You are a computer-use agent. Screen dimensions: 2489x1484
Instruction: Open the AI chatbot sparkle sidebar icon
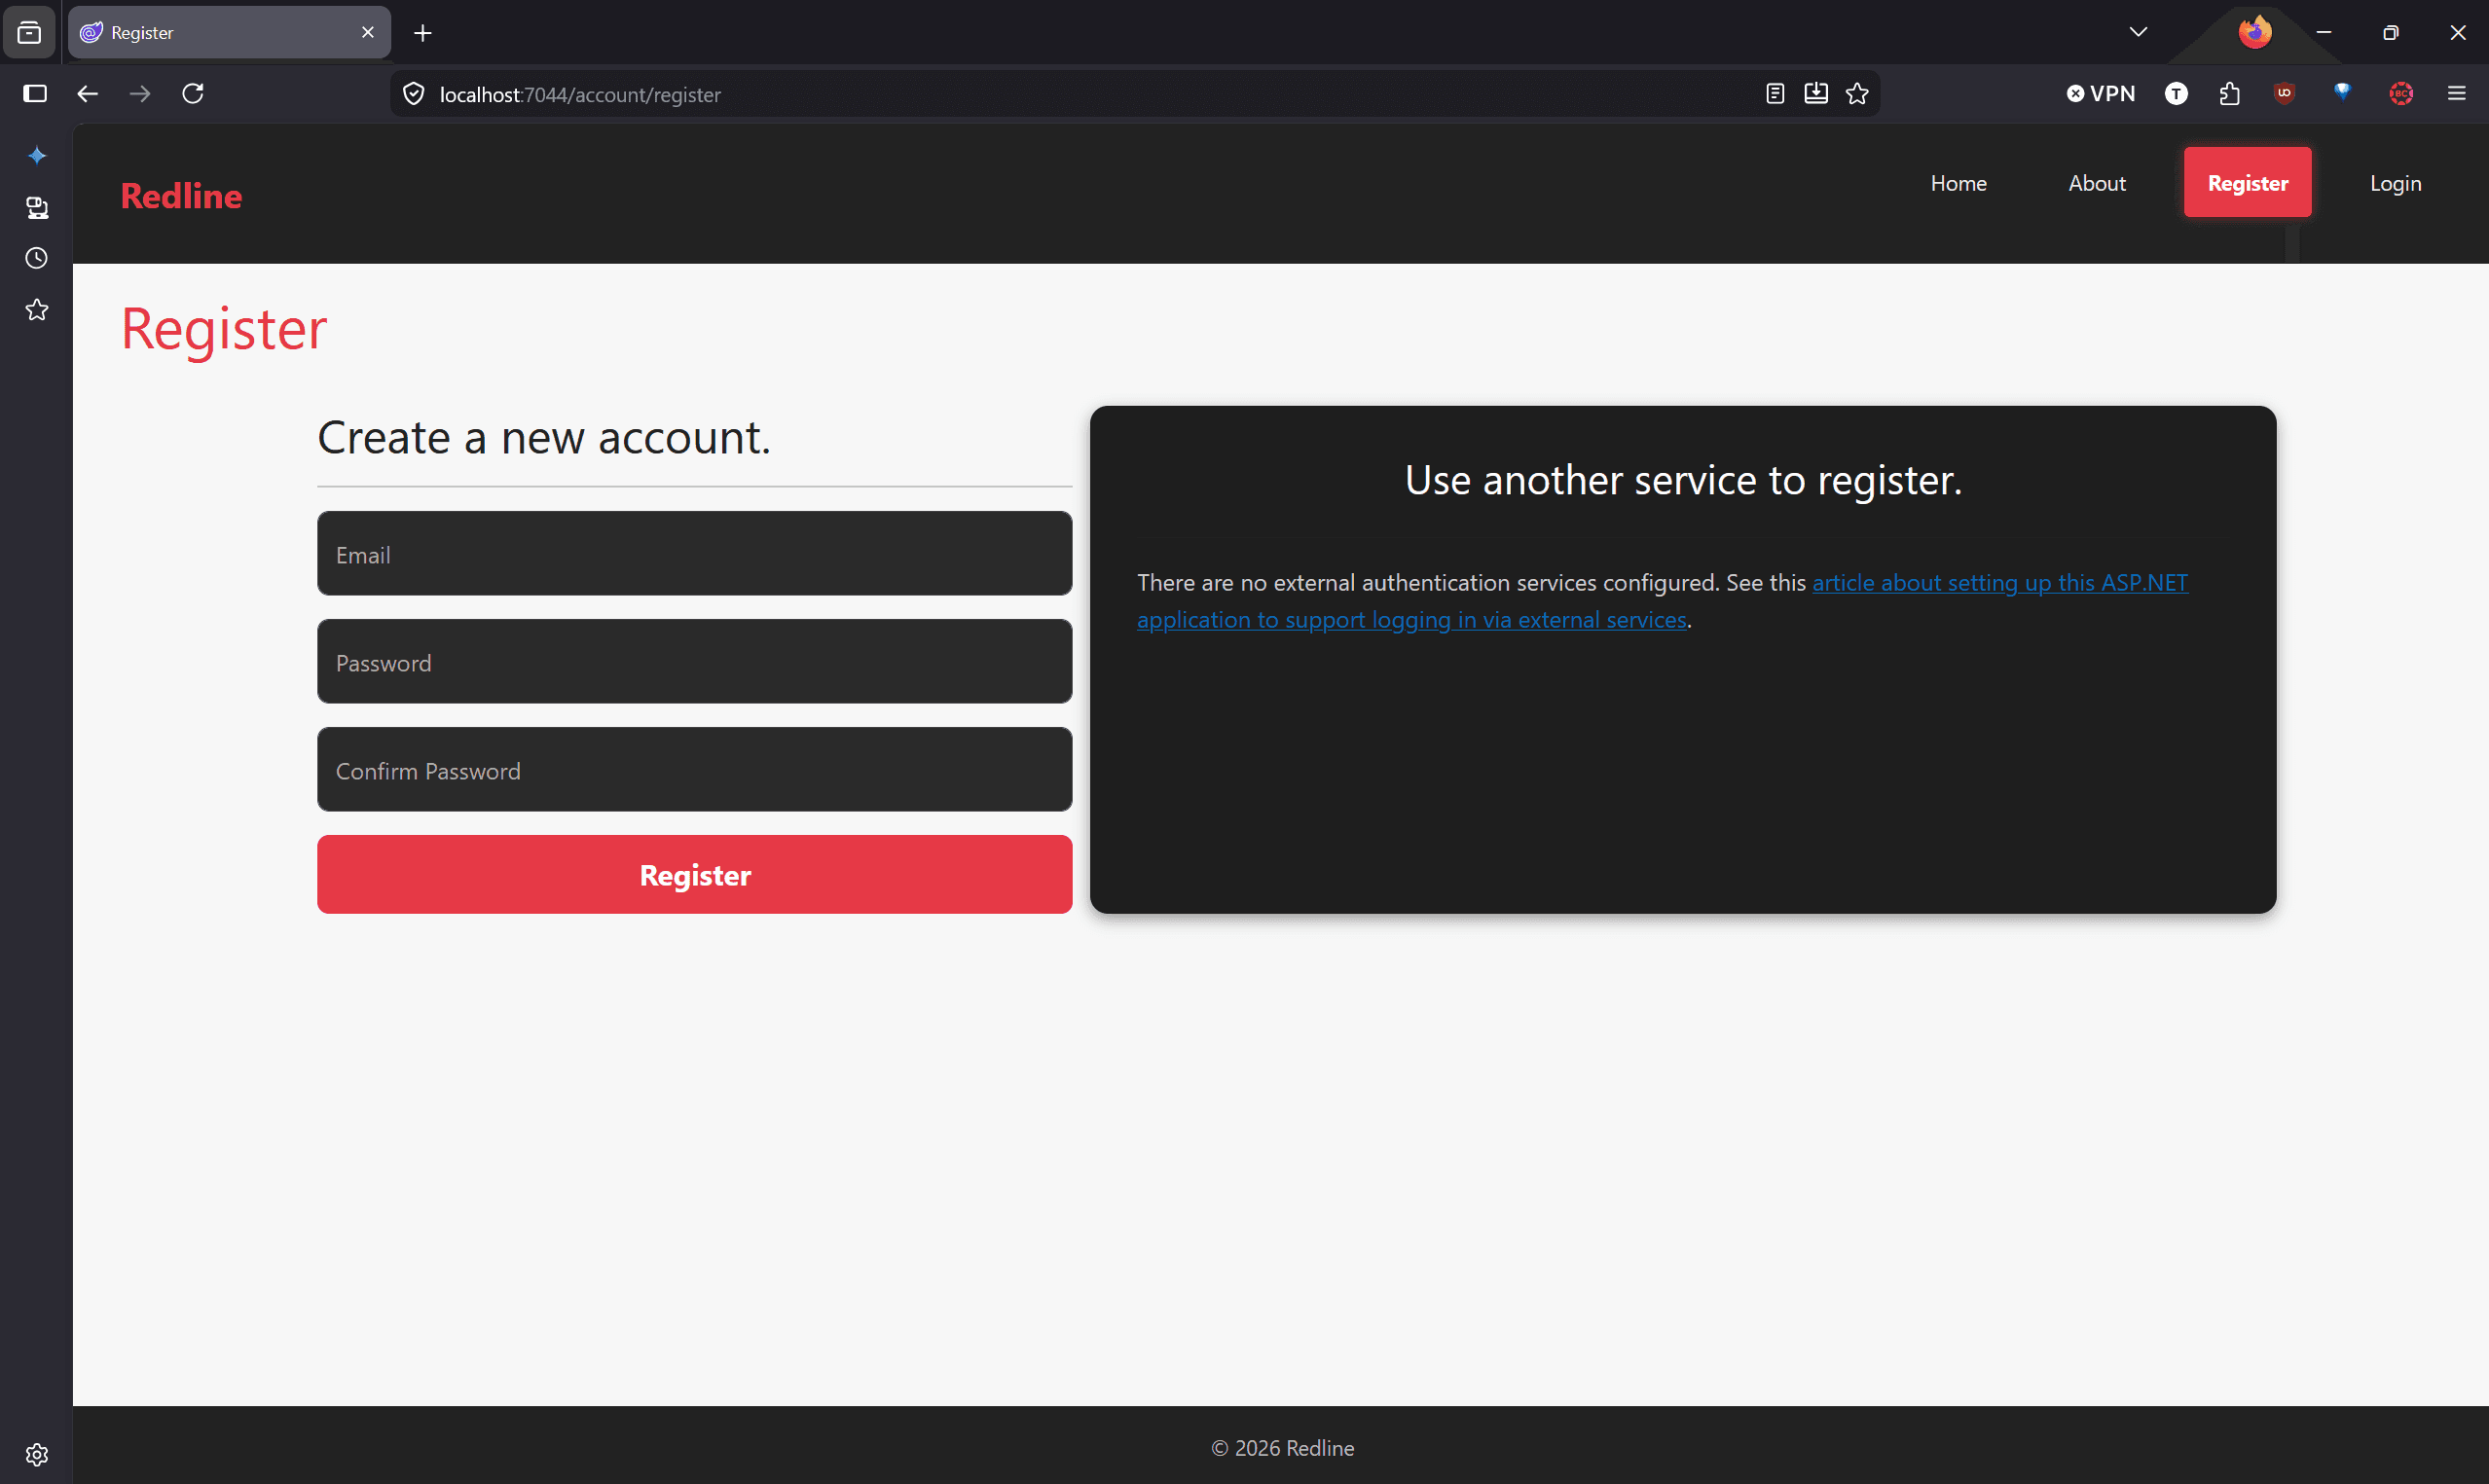pos(37,155)
